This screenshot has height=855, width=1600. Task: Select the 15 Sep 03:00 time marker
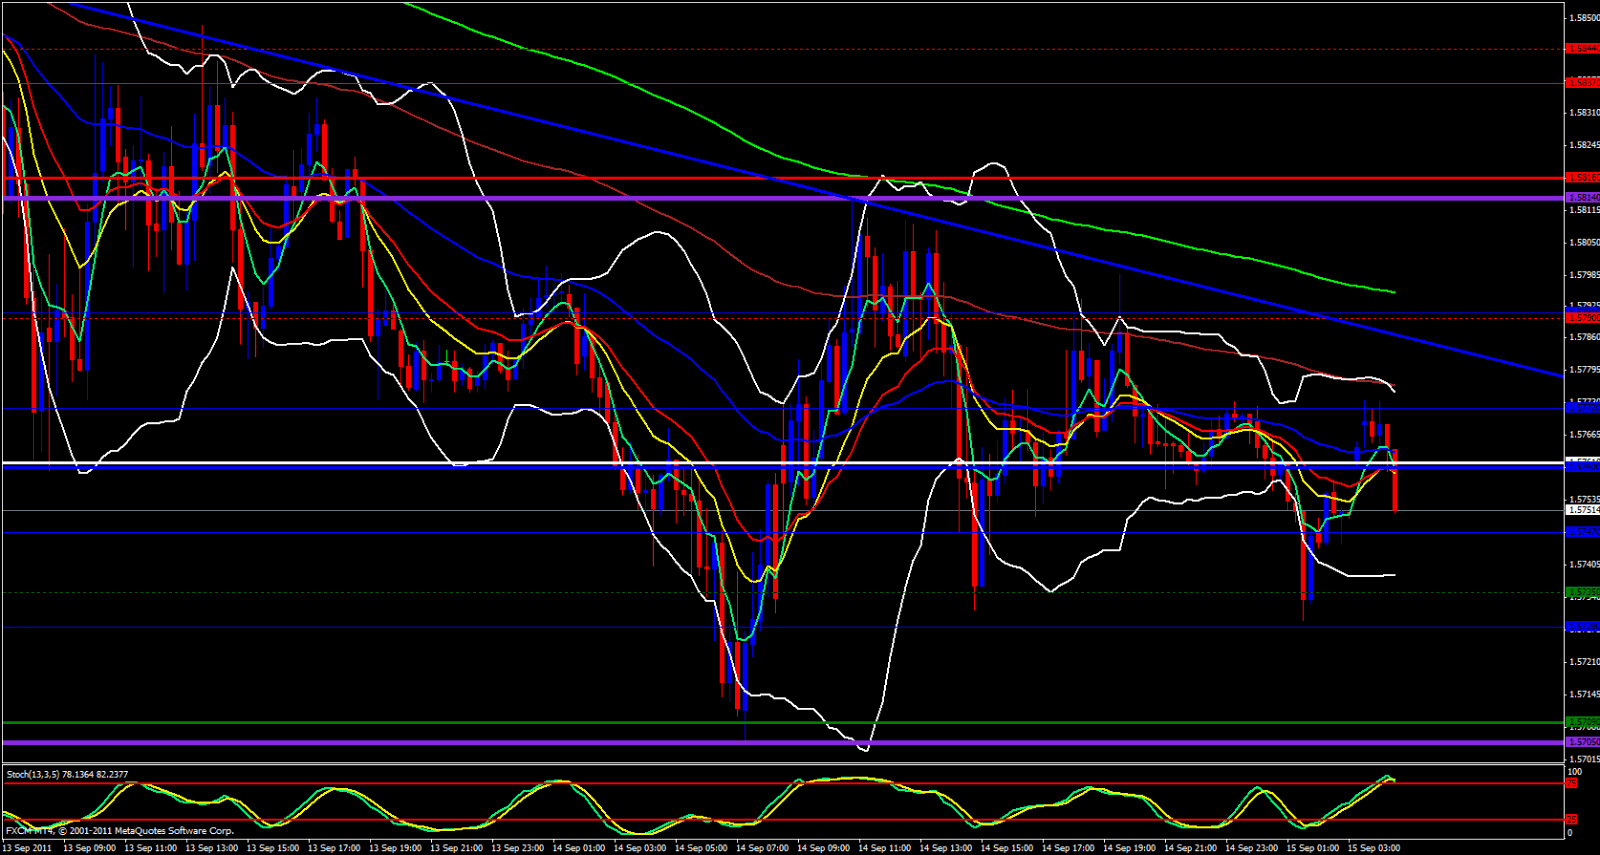pyautogui.click(x=1374, y=848)
